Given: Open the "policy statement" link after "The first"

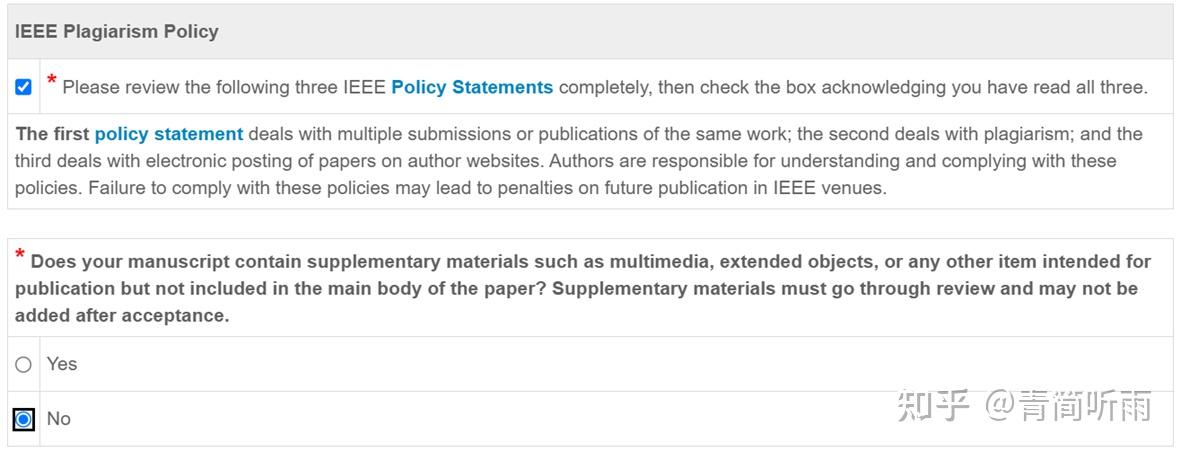Looking at the screenshot, I should pos(169,134).
